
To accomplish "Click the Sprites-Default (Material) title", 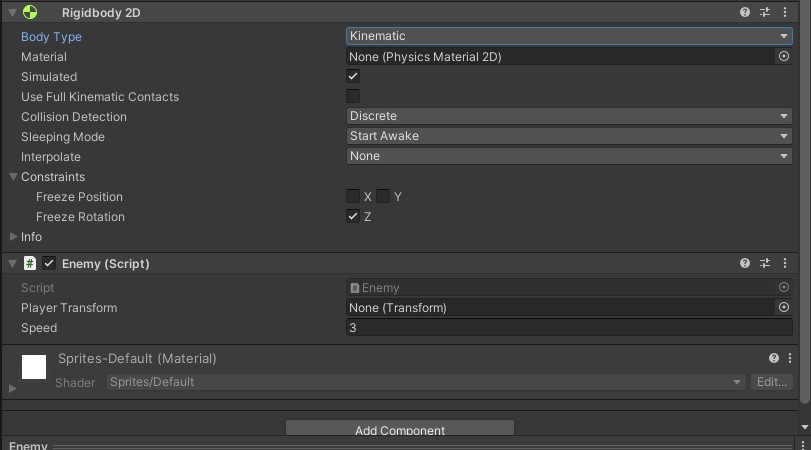I will (x=137, y=358).
